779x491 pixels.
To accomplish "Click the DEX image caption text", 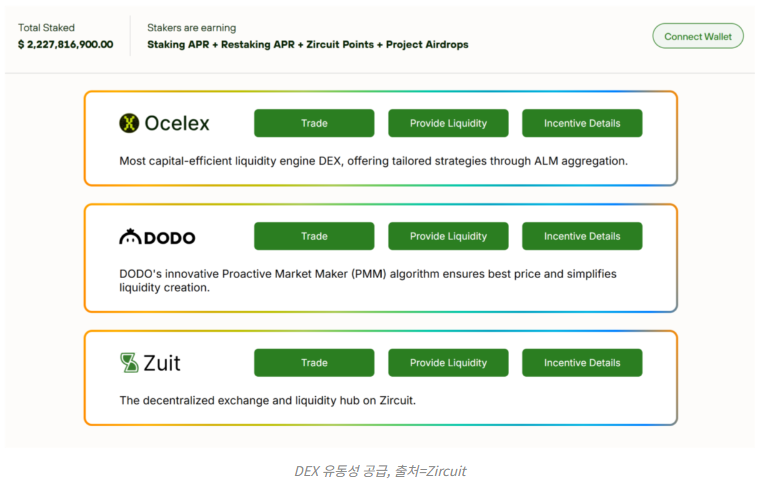I will coord(380,471).
